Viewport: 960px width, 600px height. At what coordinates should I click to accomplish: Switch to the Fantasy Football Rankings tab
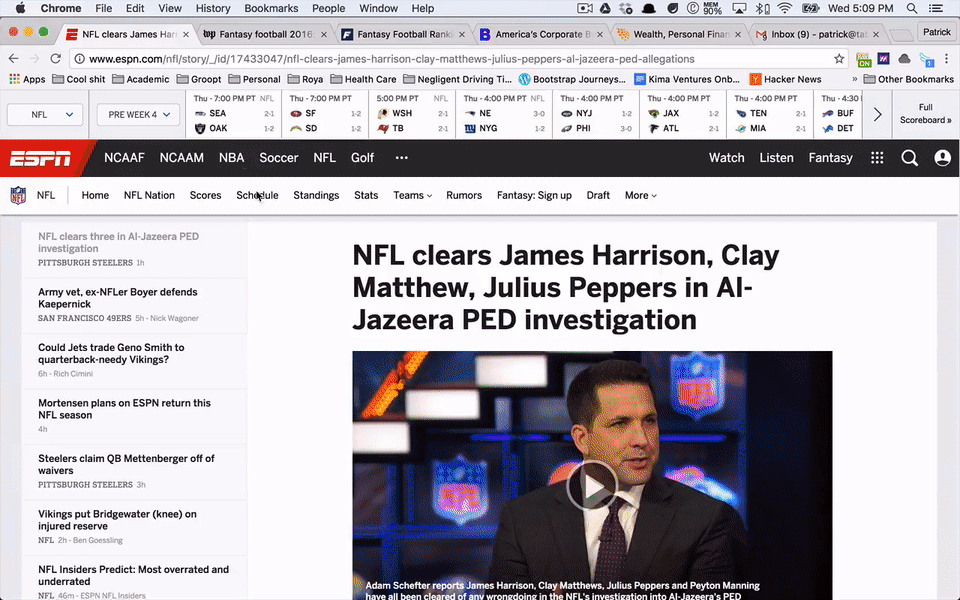(x=403, y=34)
